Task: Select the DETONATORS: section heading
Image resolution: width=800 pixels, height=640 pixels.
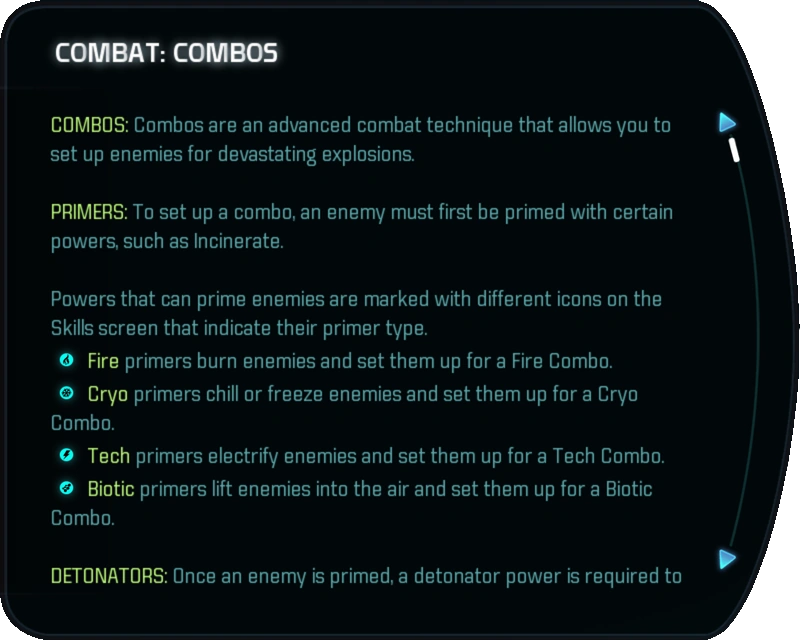Action: coord(109,576)
